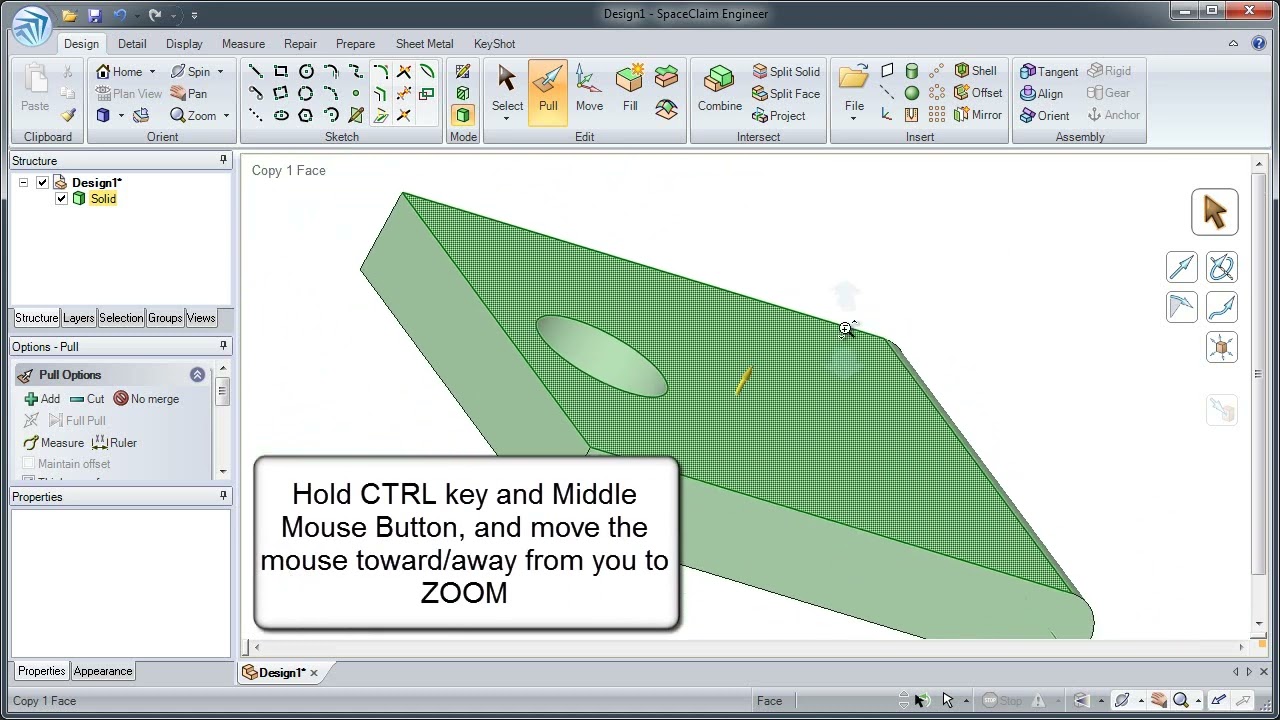Open the Zoom dropdown arrow
The height and width of the screenshot is (720, 1280).
point(226,116)
